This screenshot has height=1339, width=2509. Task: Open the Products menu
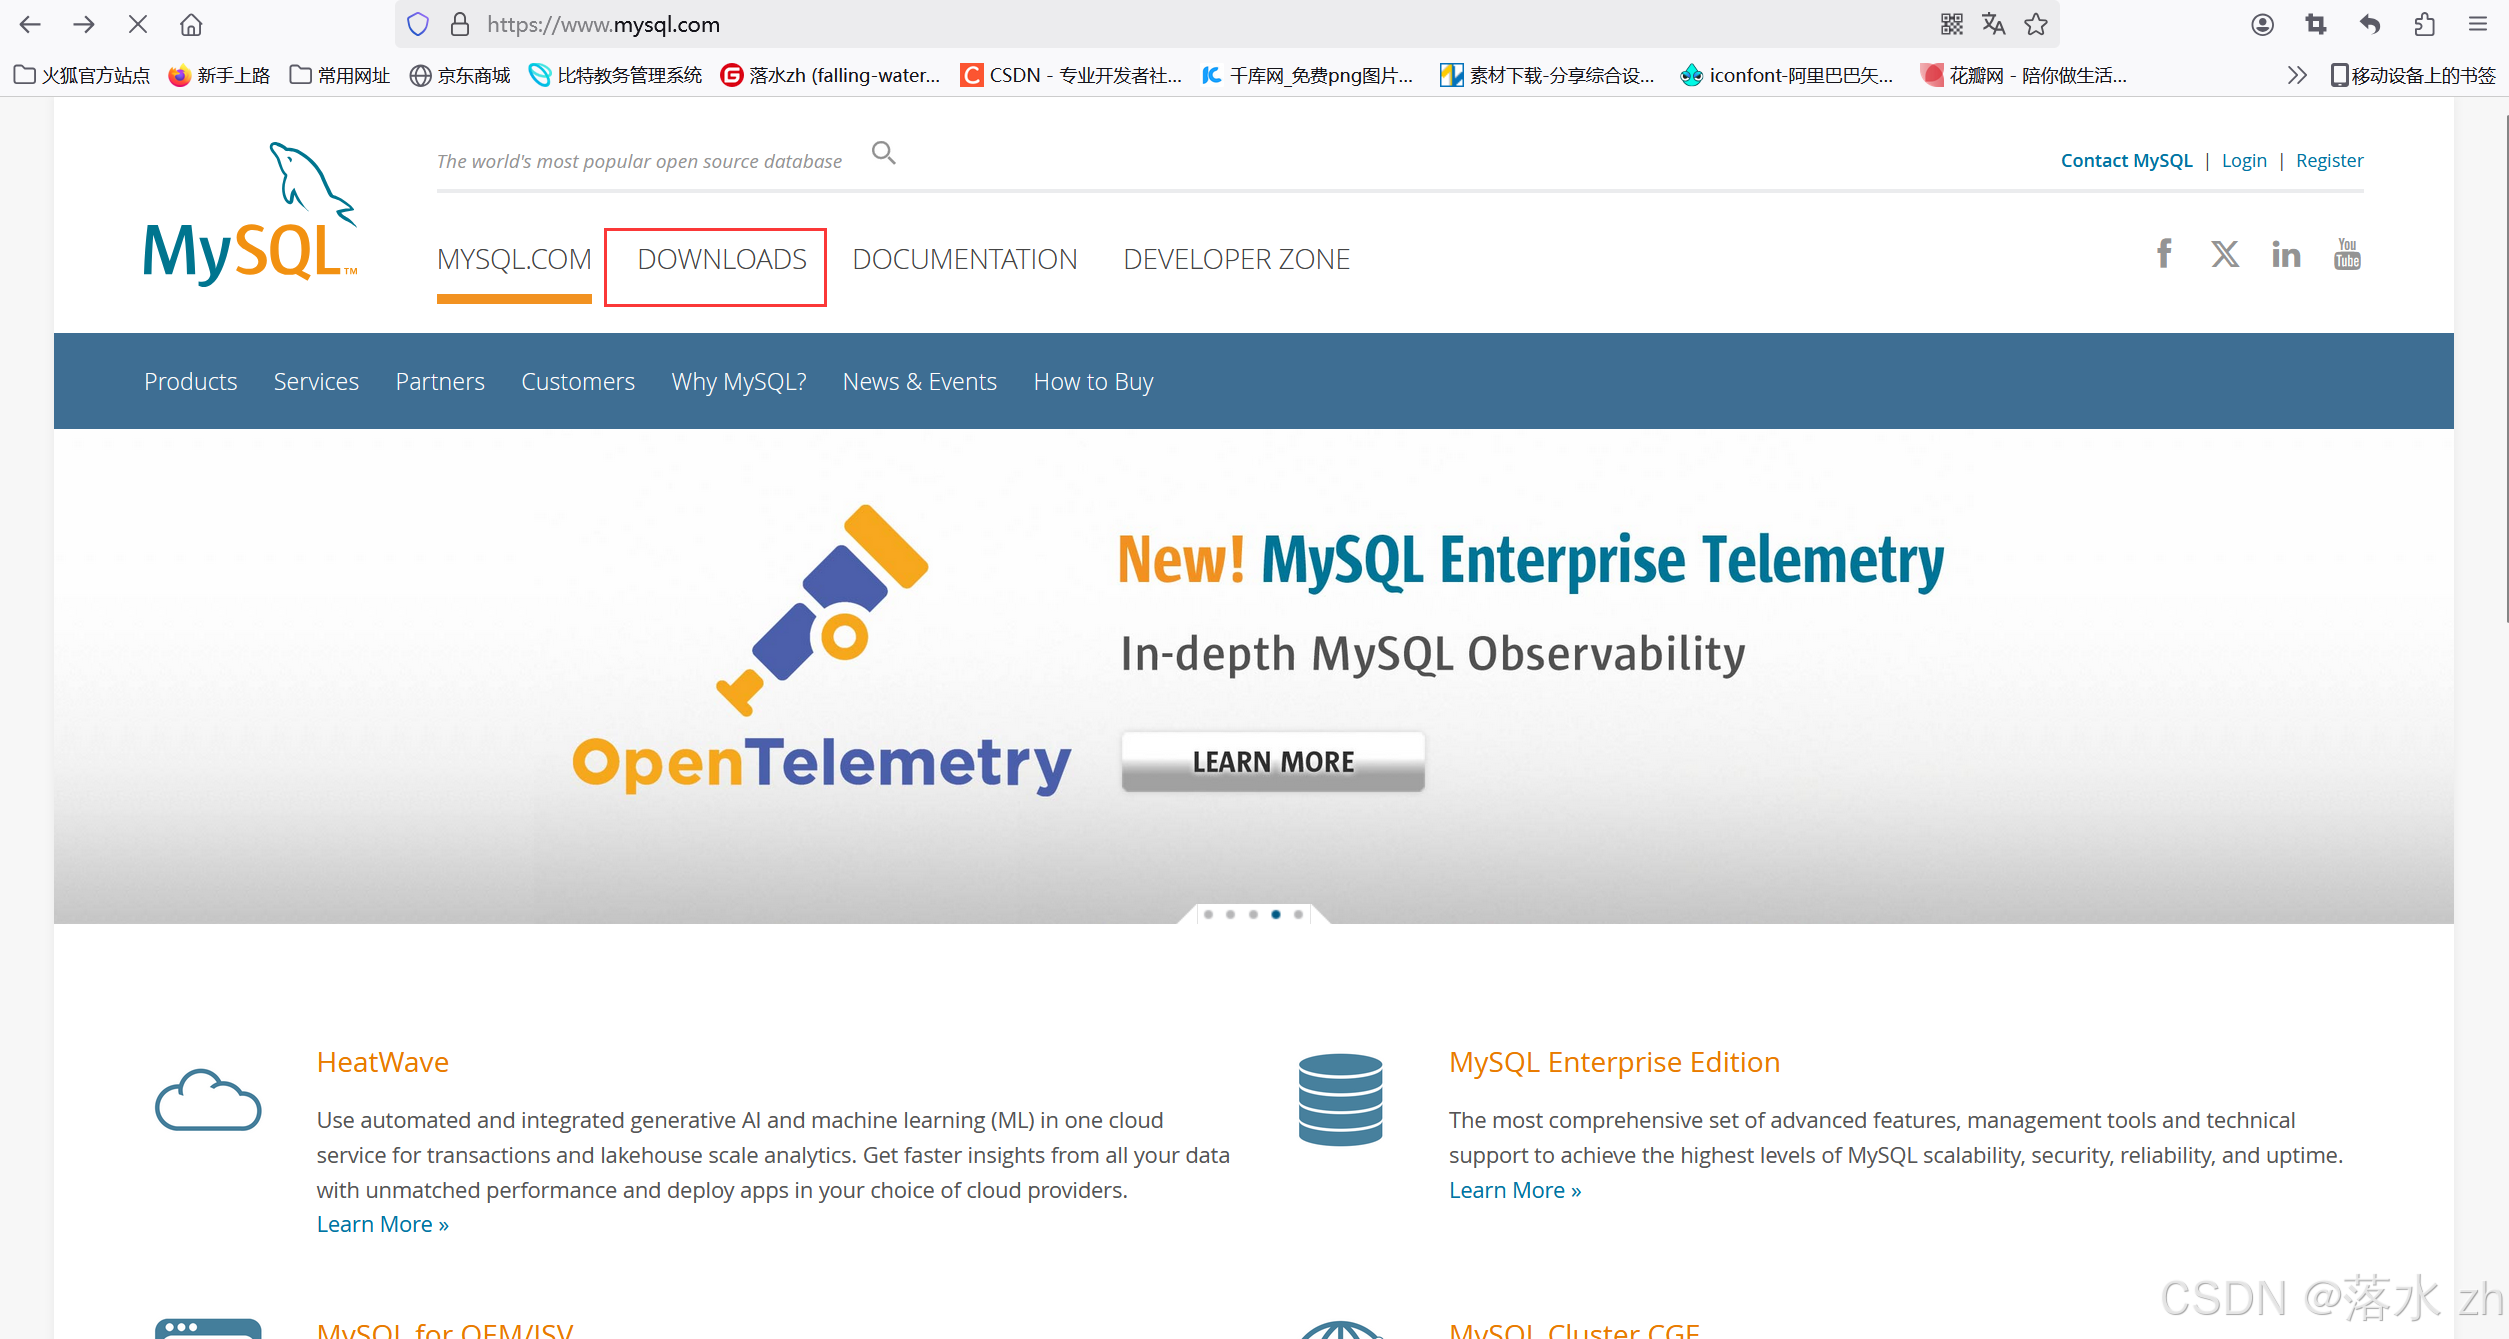pyautogui.click(x=191, y=381)
